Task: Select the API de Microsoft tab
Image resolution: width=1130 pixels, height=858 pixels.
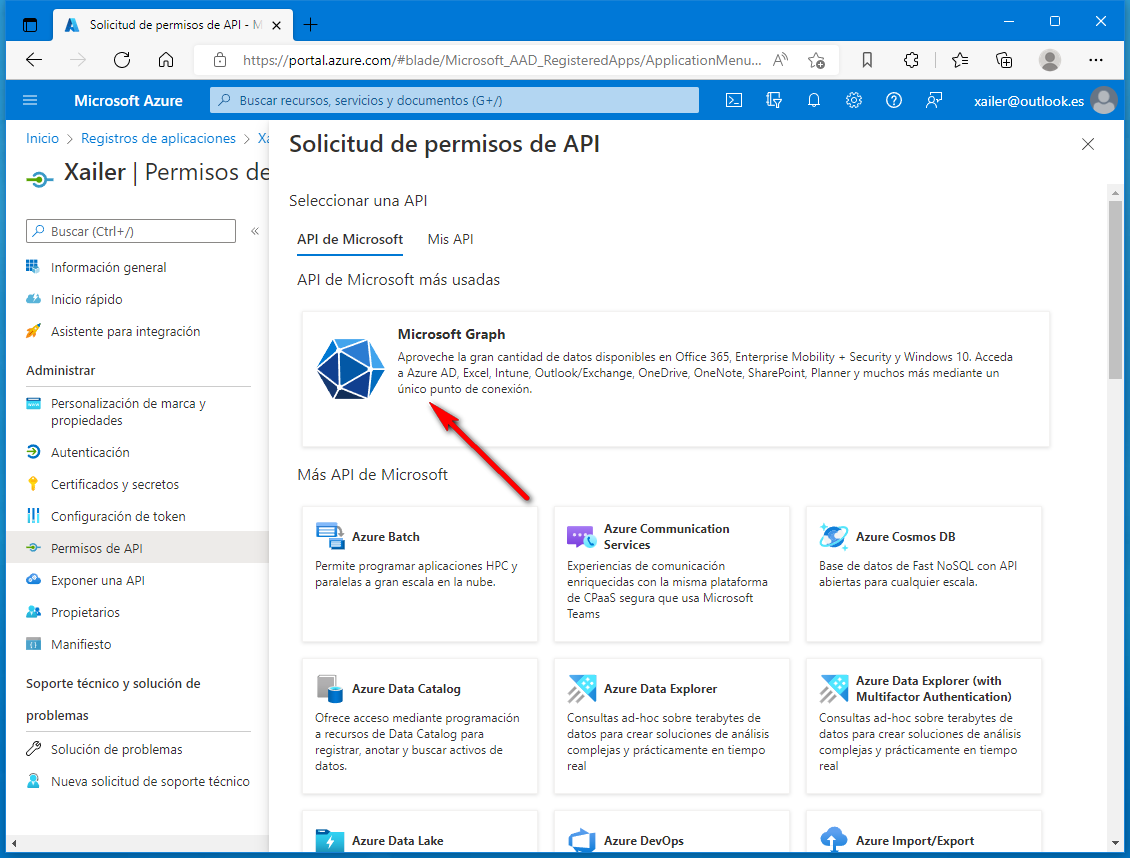Action: tap(350, 239)
